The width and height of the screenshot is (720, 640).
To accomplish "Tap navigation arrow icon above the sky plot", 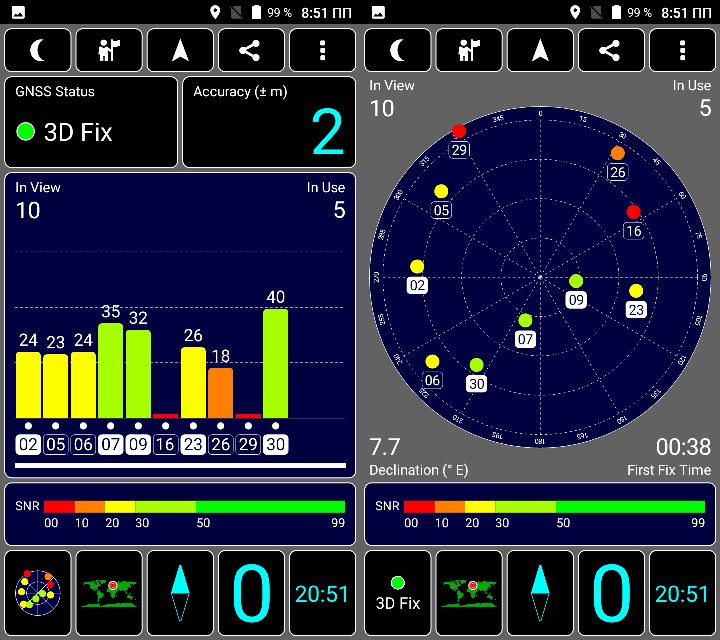I will tap(540, 50).
